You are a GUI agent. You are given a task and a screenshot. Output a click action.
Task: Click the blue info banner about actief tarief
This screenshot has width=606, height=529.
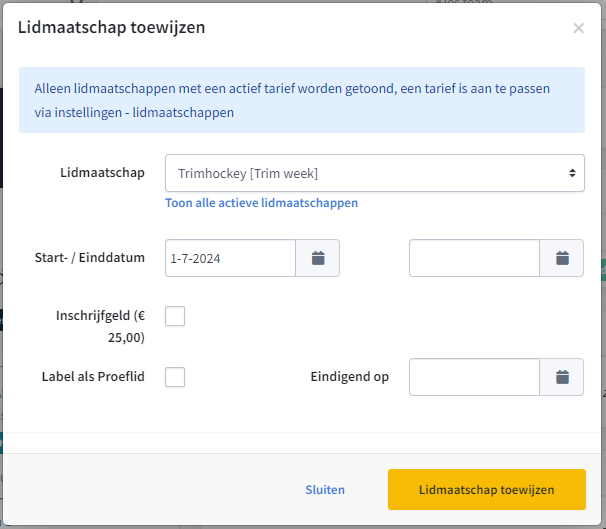[302, 100]
